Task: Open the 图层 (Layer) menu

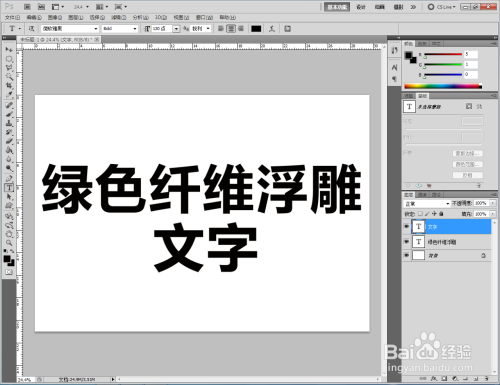Action: (x=76, y=17)
